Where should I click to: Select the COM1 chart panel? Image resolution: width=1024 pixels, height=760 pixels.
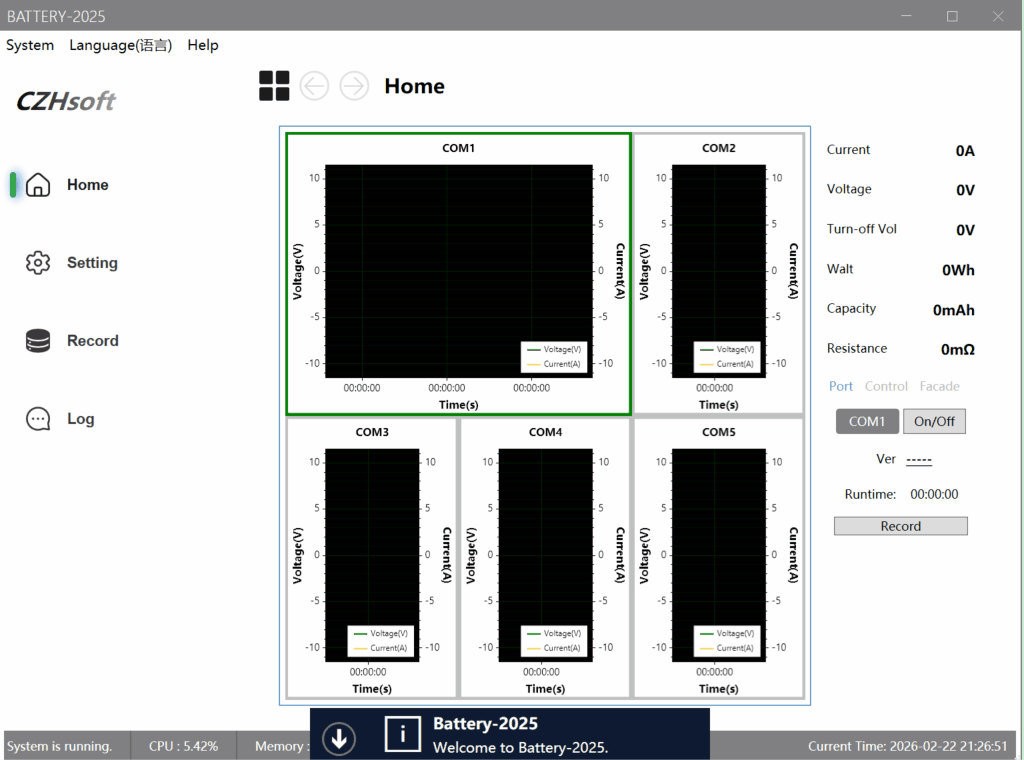point(458,274)
